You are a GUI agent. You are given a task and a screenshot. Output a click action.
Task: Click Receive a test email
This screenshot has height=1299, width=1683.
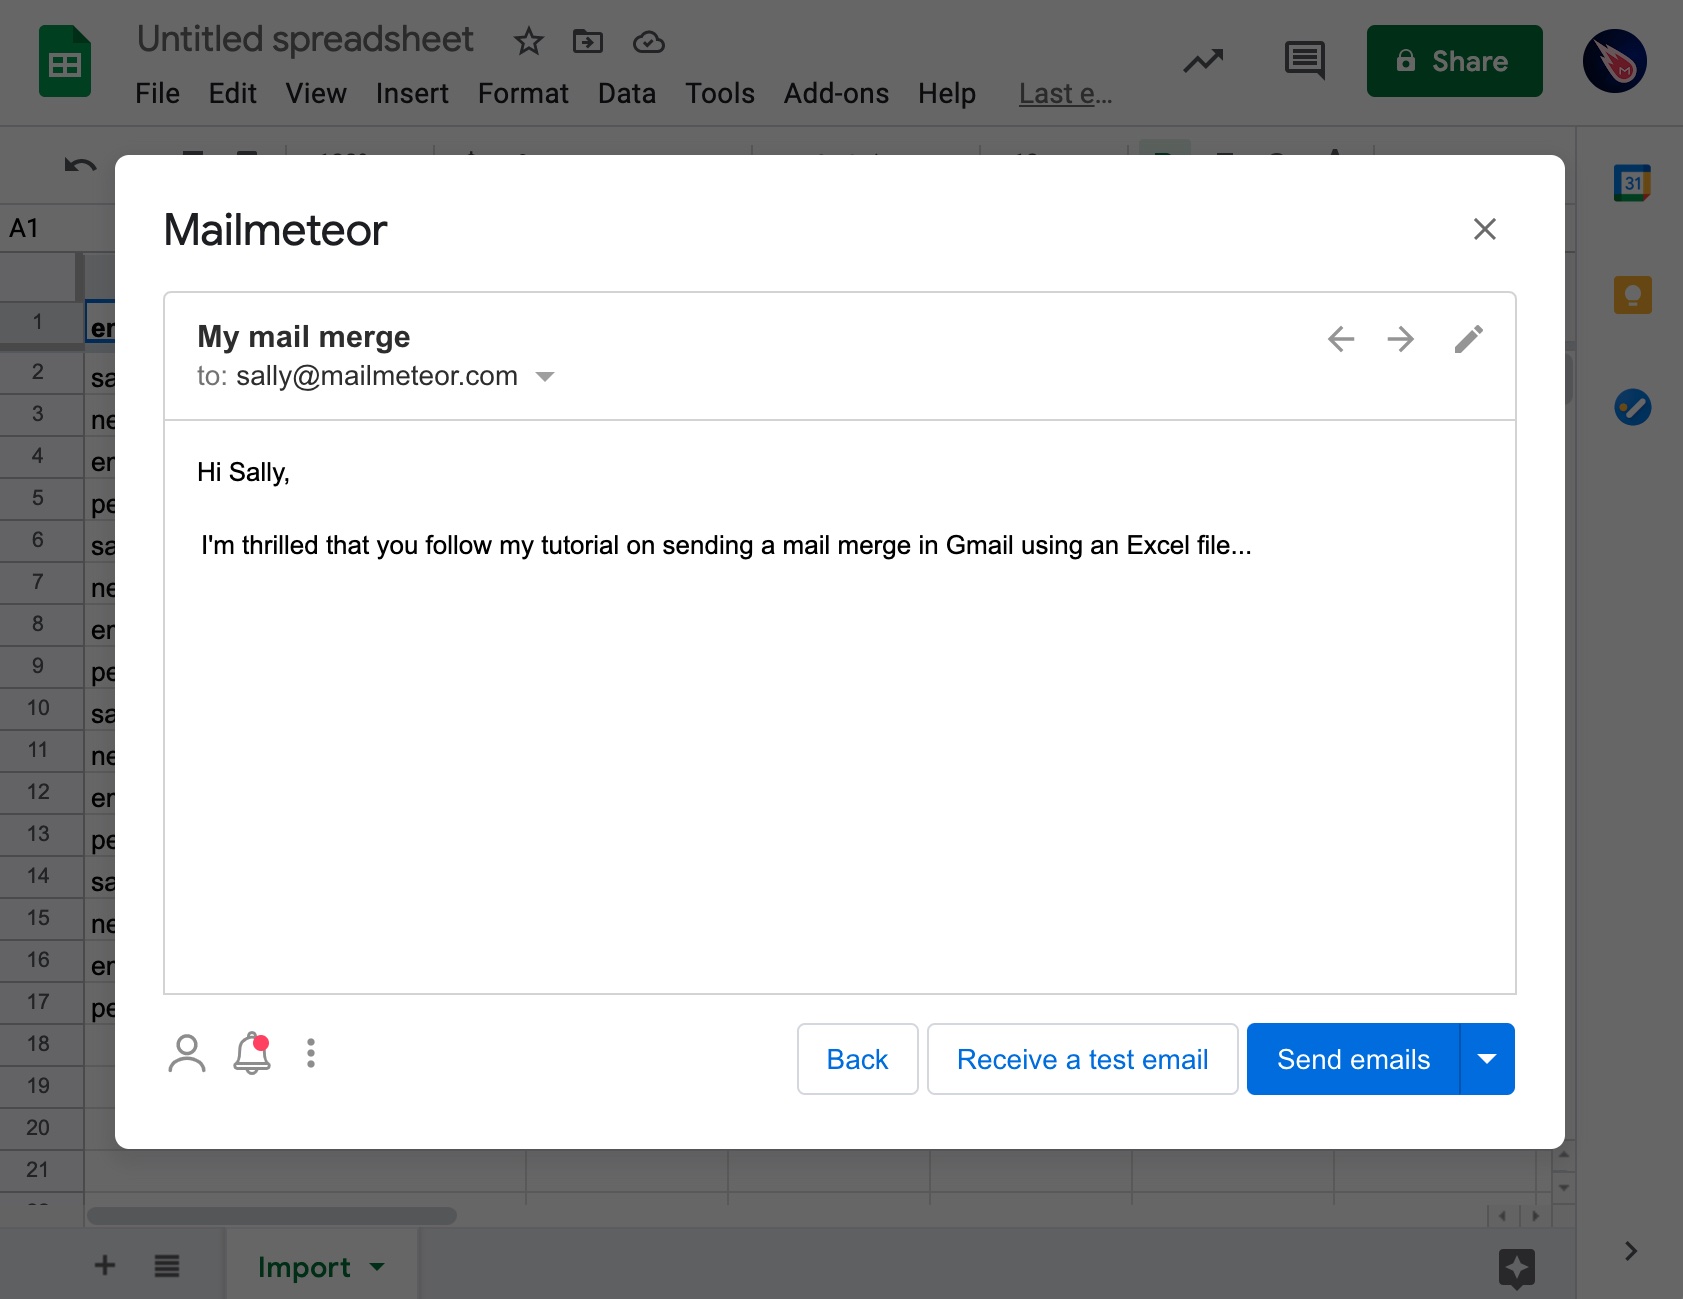coord(1083,1059)
